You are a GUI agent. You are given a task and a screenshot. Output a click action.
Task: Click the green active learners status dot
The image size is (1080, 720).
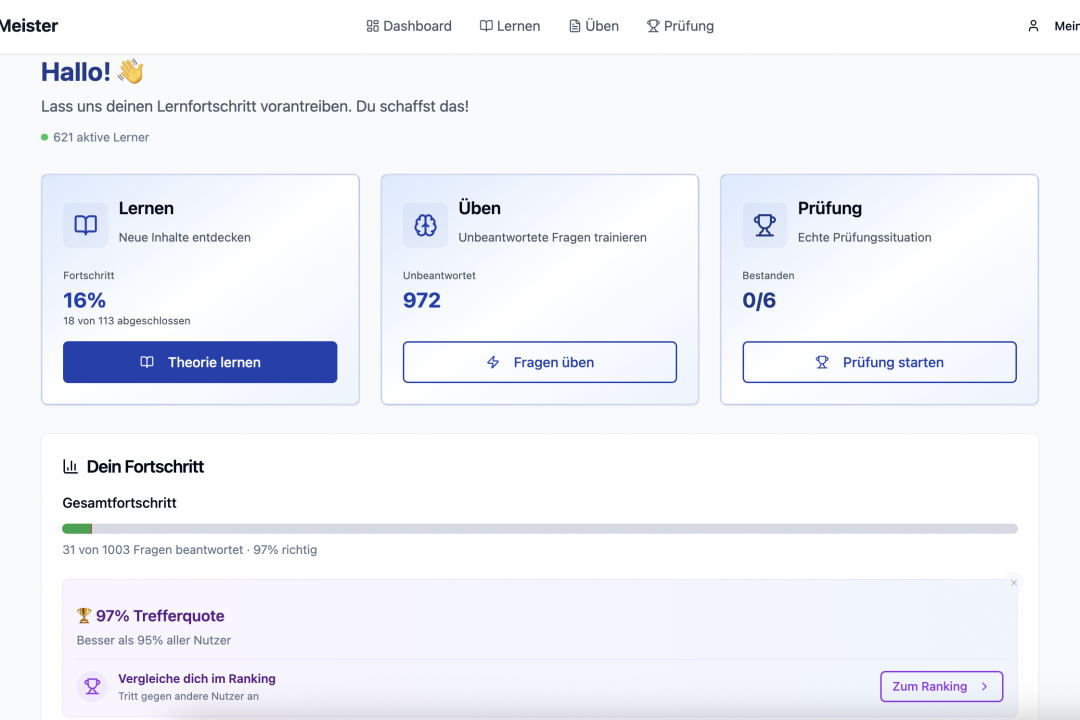pyautogui.click(x=45, y=137)
